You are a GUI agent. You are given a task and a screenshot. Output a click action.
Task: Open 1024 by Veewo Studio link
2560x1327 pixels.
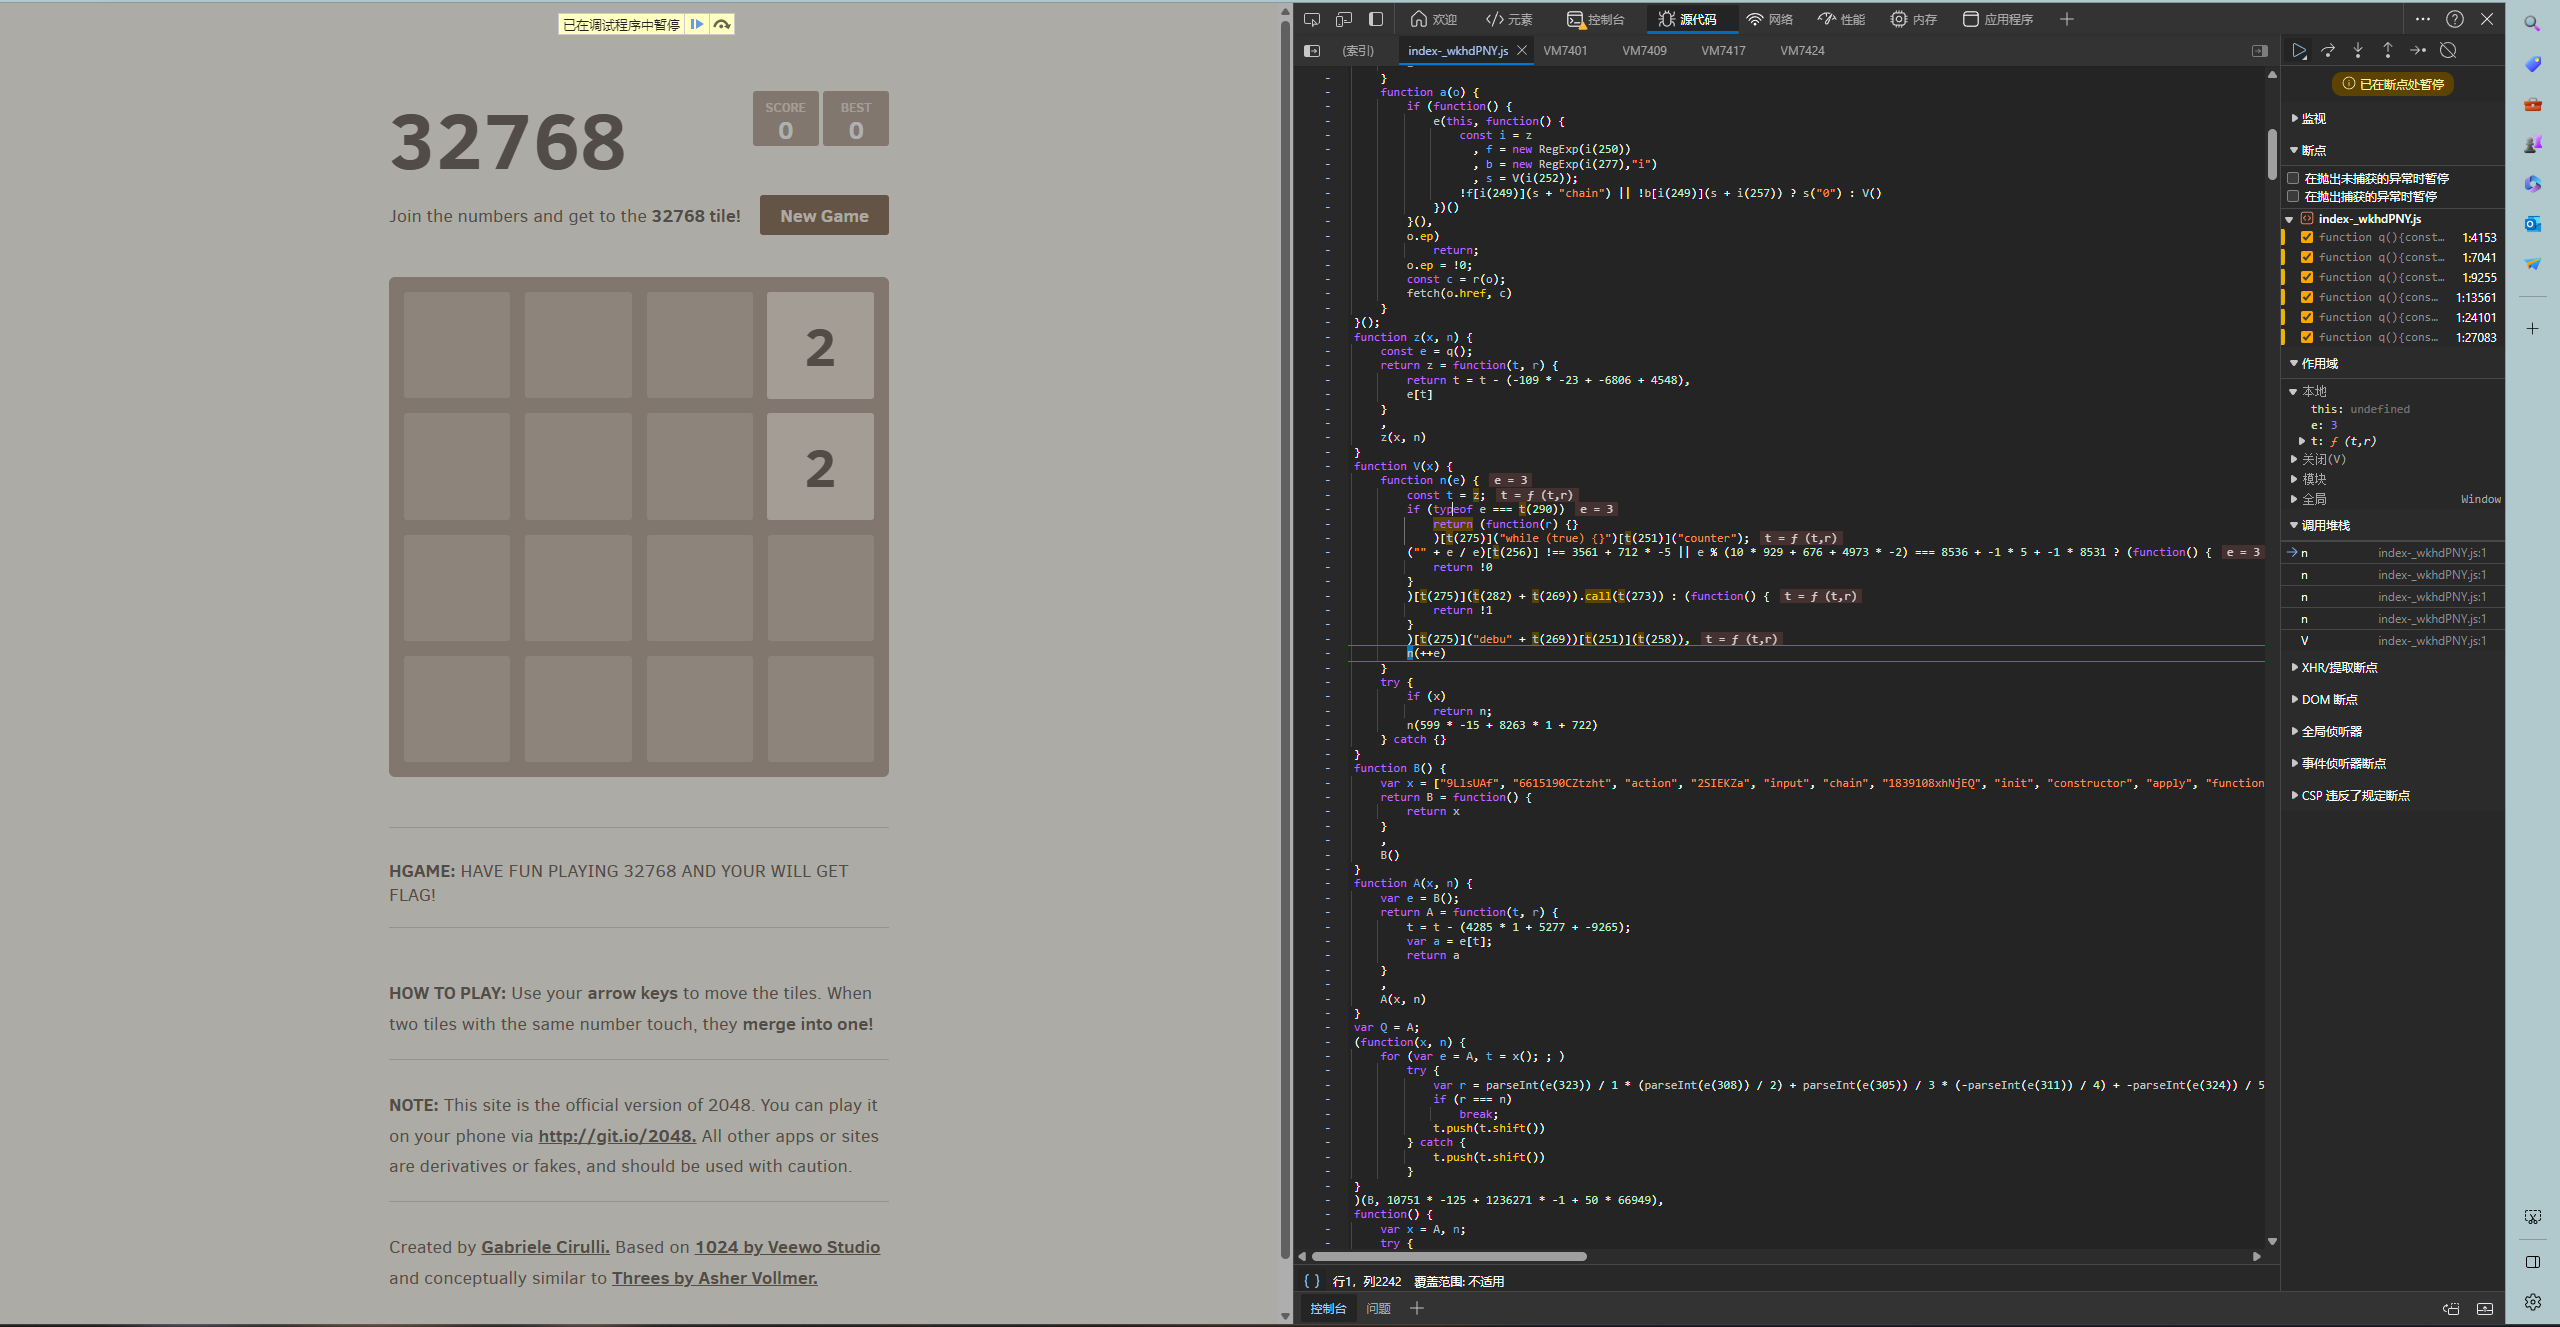(787, 1247)
